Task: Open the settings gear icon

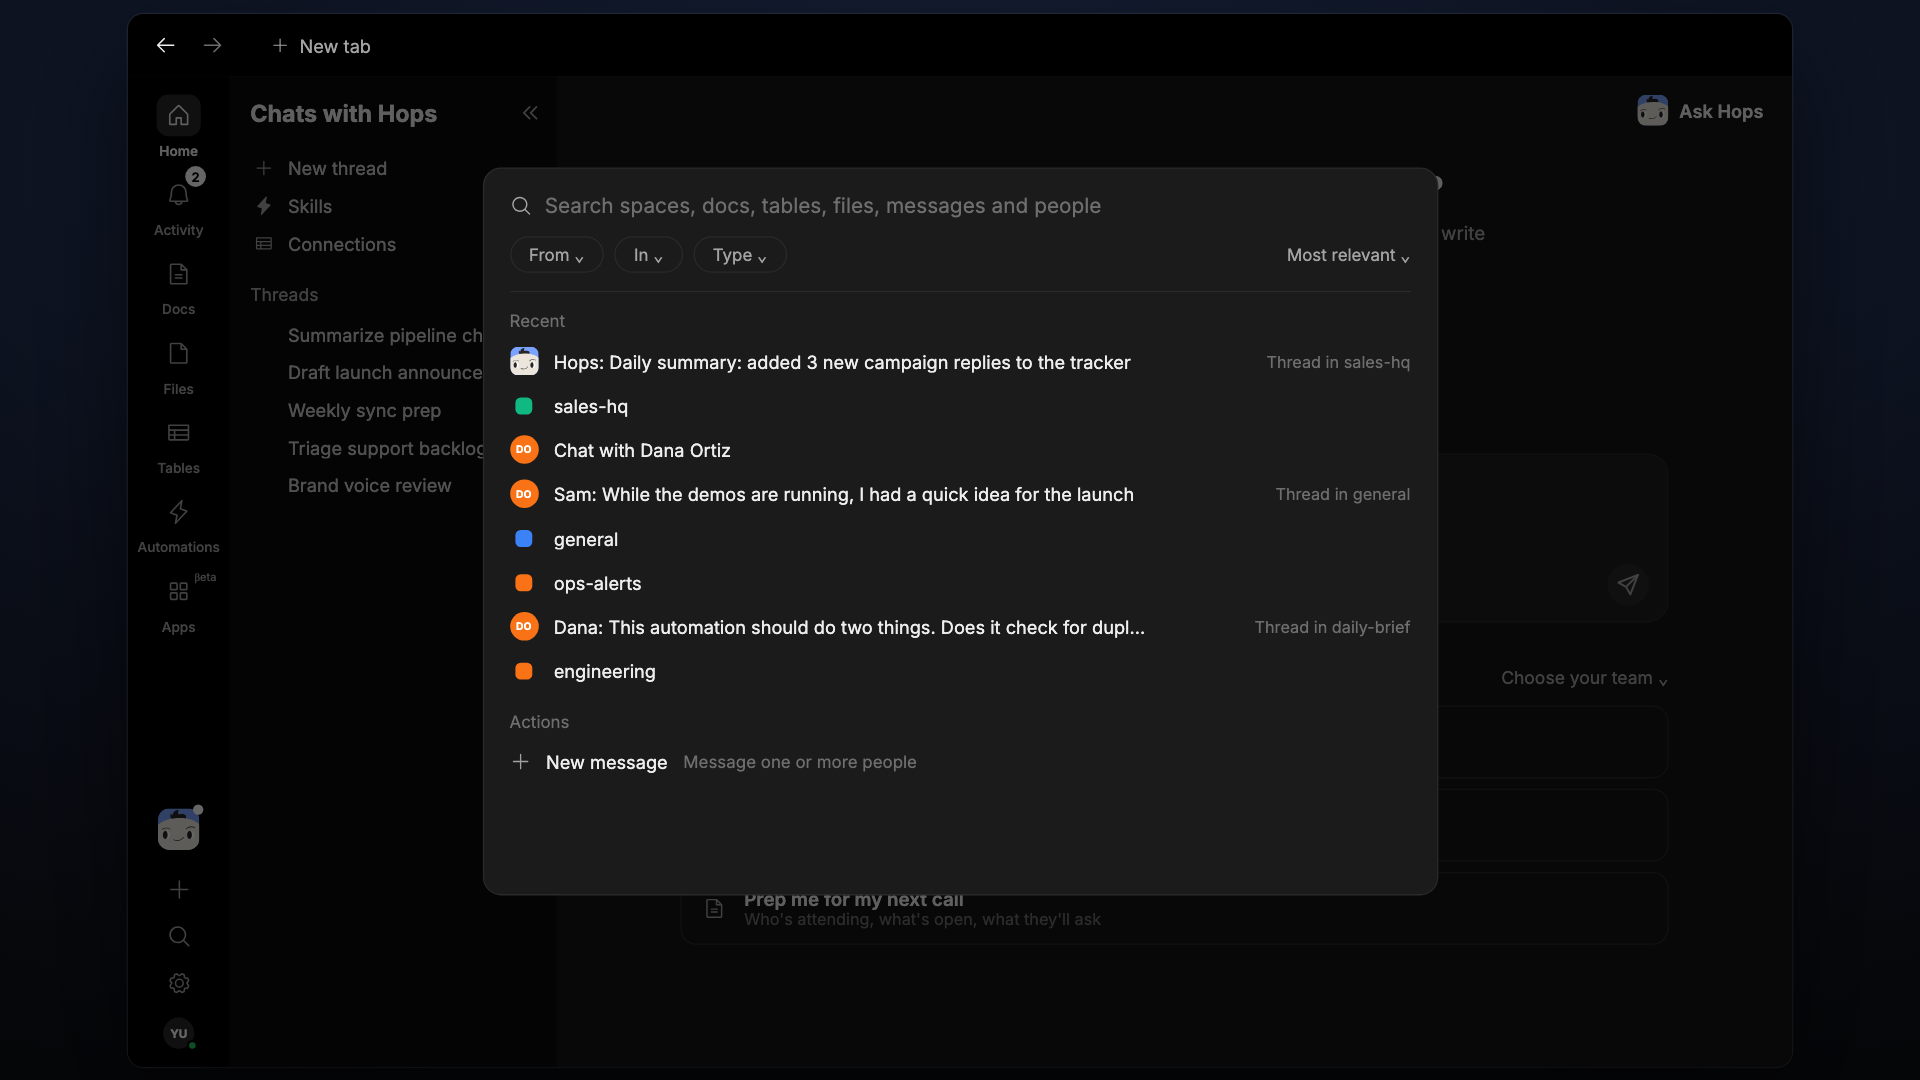Action: pos(178,983)
